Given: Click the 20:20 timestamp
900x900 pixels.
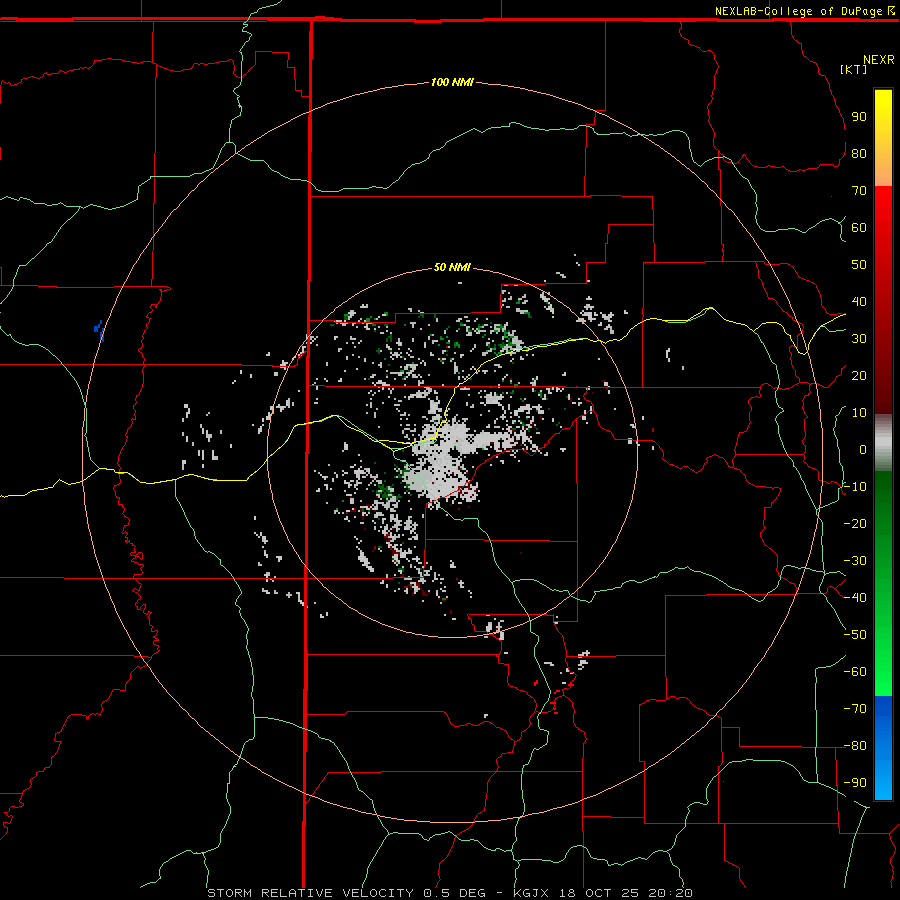Looking at the screenshot, I should pyautogui.click(x=670, y=893).
